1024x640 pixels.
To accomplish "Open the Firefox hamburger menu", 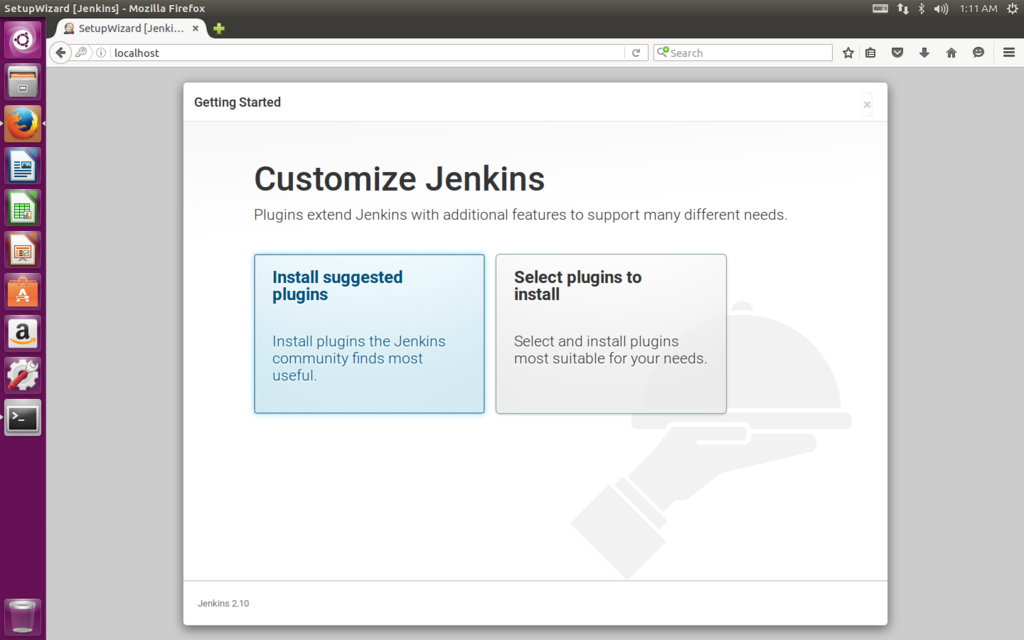I will click(1008, 53).
